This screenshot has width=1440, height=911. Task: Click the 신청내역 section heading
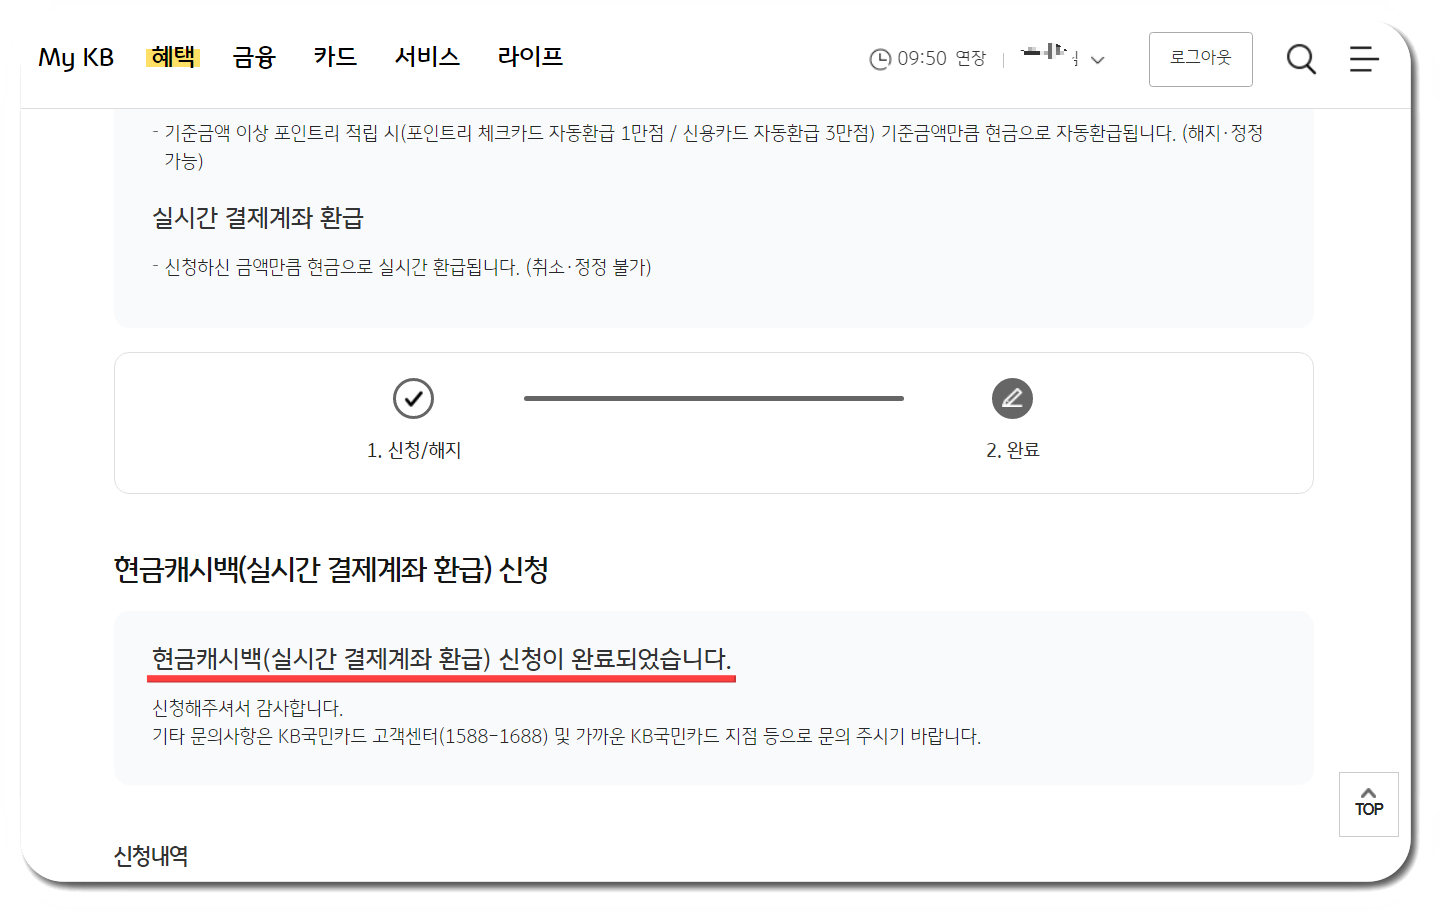[151, 855]
